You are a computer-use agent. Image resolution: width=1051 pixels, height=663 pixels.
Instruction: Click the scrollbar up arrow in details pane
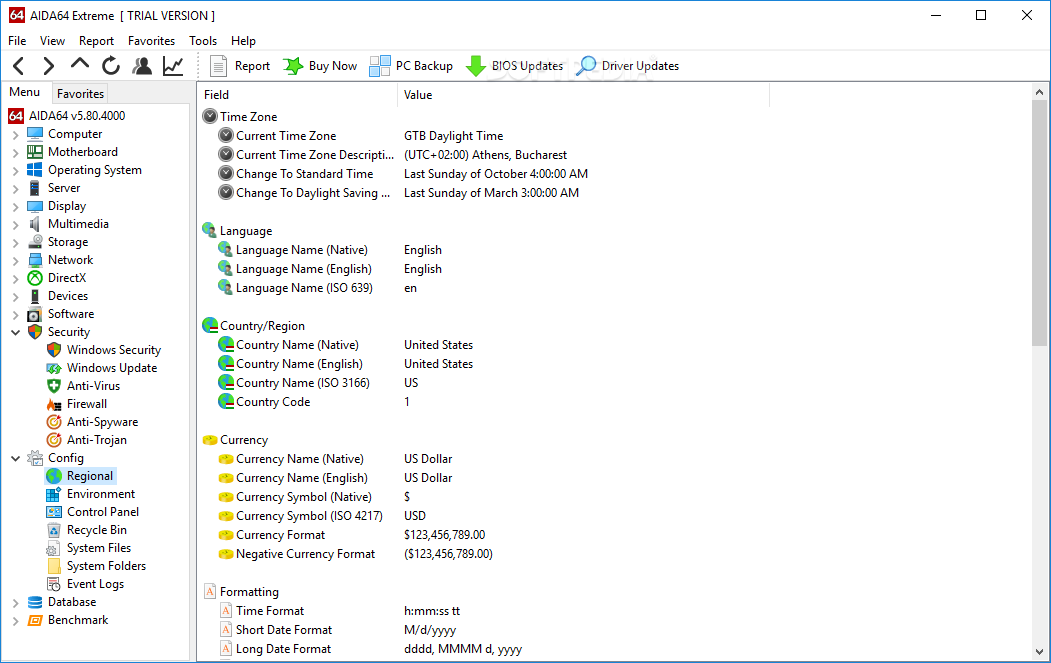click(x=1039, y=93)
